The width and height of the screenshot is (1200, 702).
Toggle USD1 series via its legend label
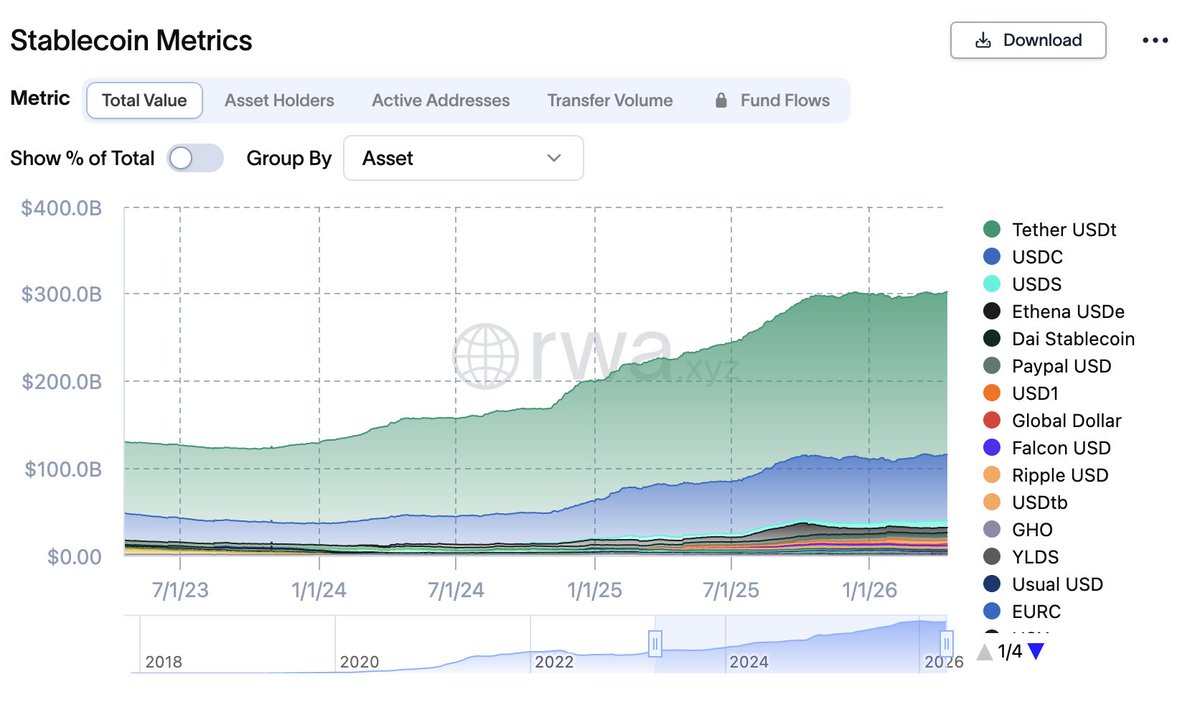pyautogui.click(x=1035, y=393)
